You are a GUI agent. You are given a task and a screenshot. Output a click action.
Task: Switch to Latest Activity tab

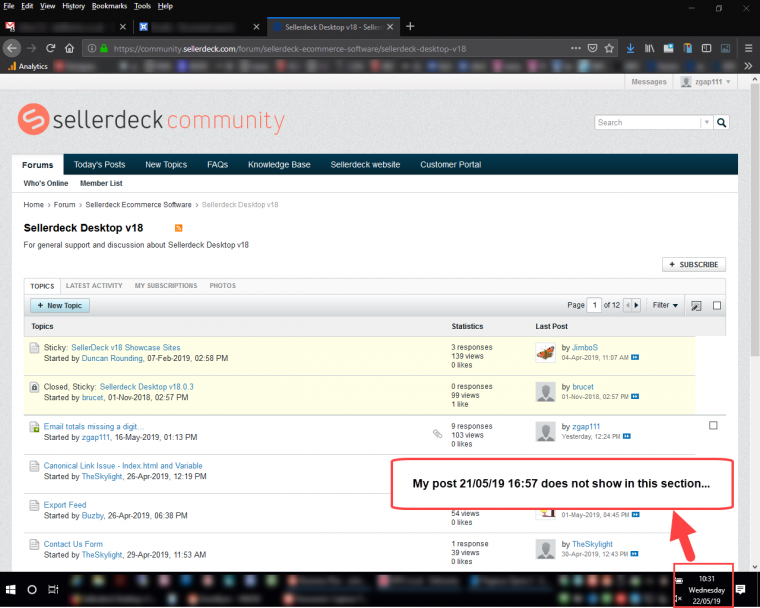94,286
